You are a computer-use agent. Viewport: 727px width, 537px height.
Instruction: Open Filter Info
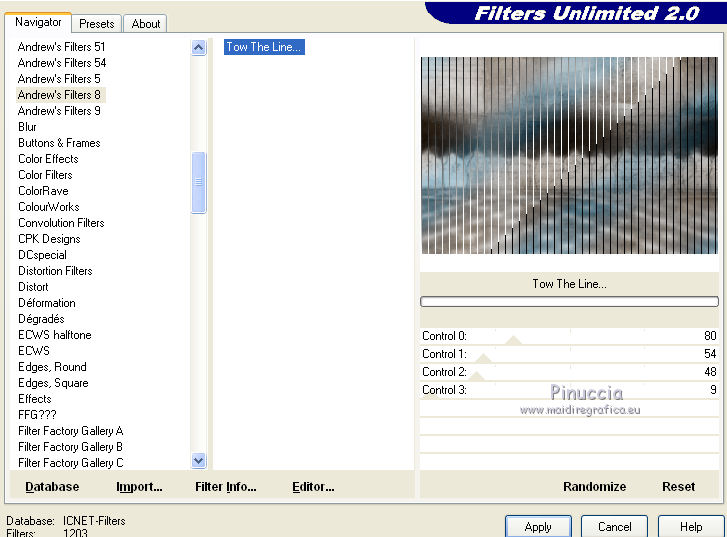pos(226,486)
